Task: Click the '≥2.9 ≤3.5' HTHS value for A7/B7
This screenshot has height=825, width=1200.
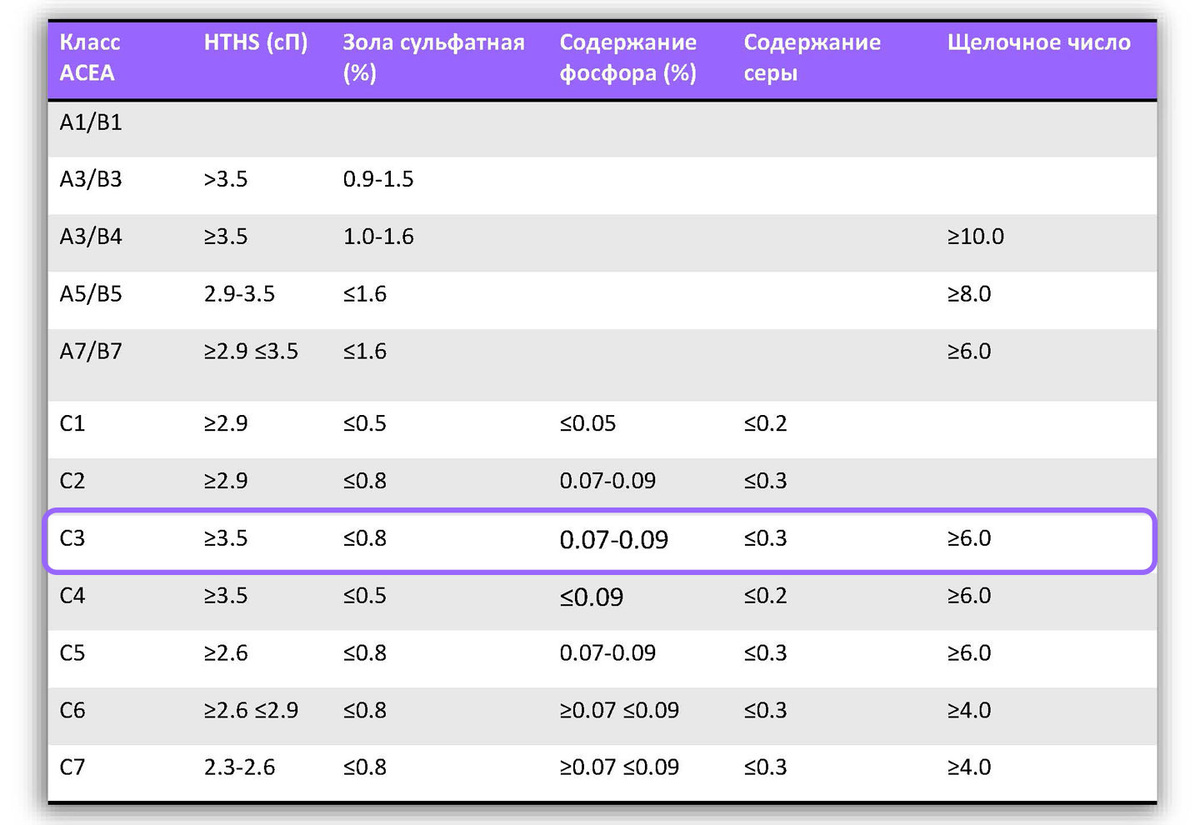Action: (x=250, y=351)
